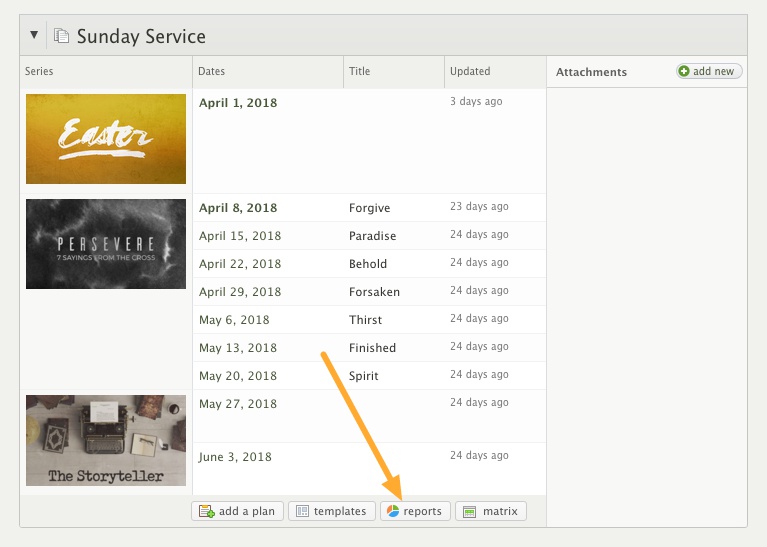Click the Behold title
767x547 pixels.
tap(368, 264)
